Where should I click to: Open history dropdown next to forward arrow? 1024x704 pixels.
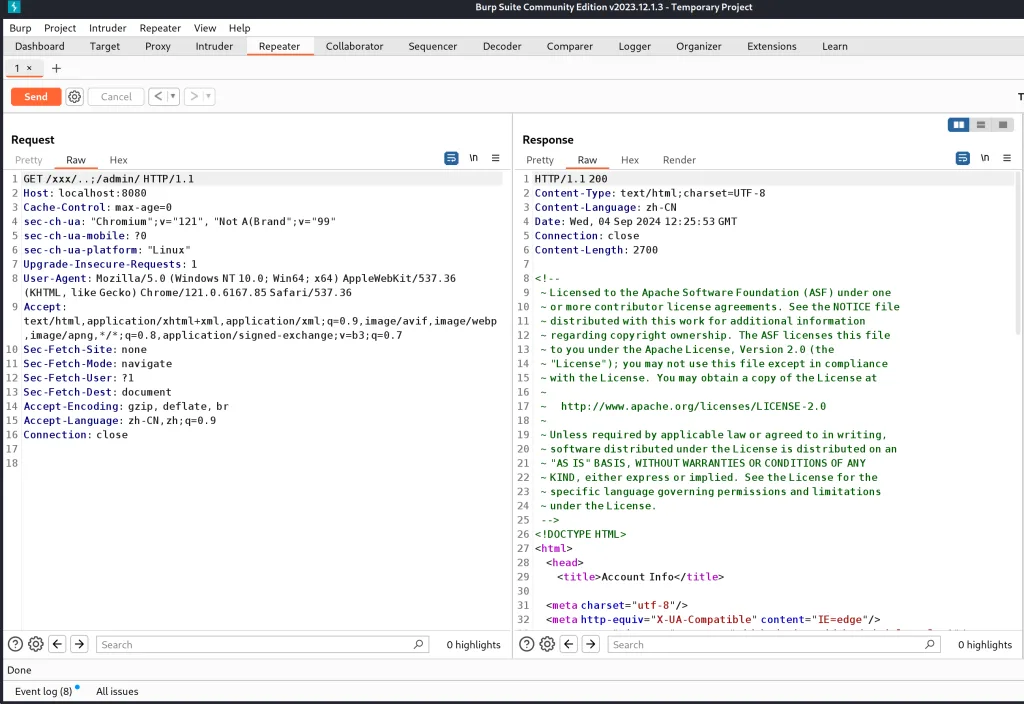click(208, 97)
